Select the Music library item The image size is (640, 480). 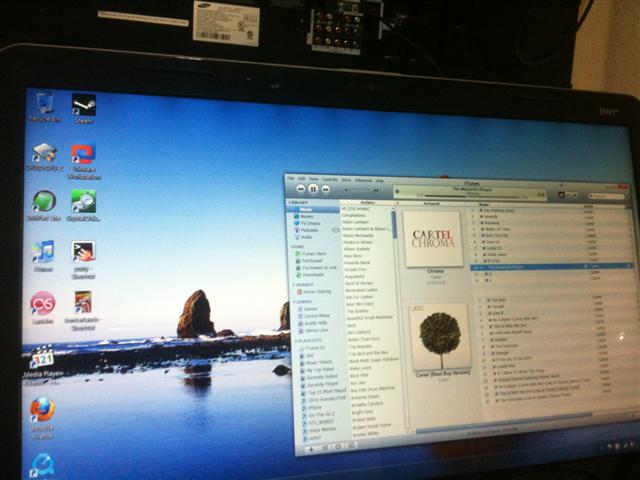pyautogui.click(x=313, y=209)
